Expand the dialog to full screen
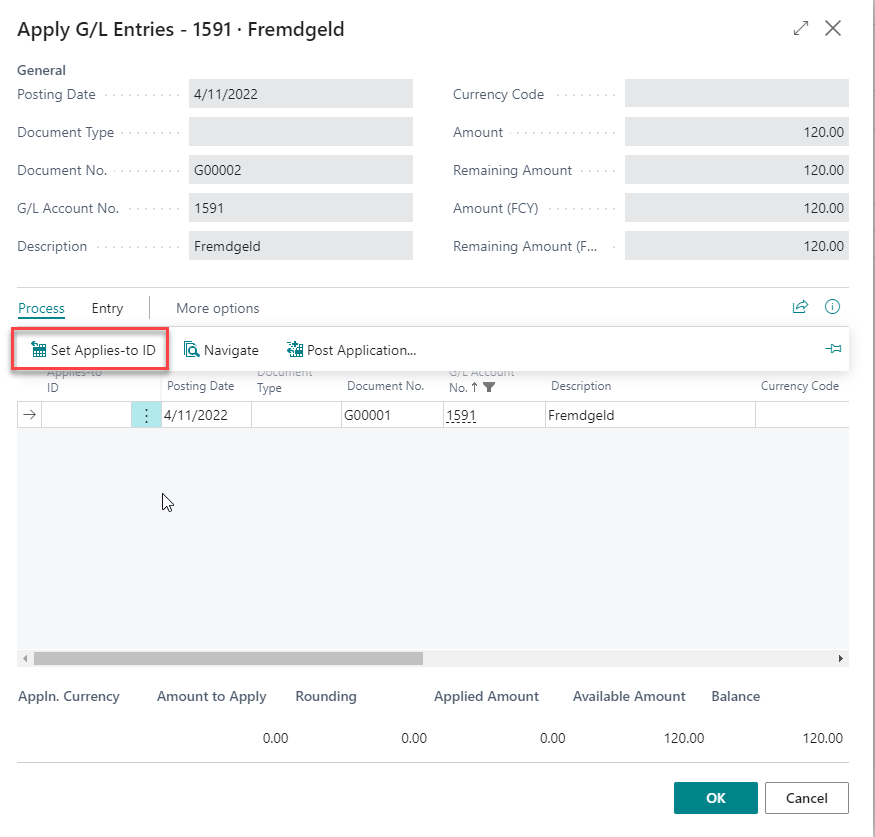This screenshot has width=875, height=837. click(x=800, y=29)
